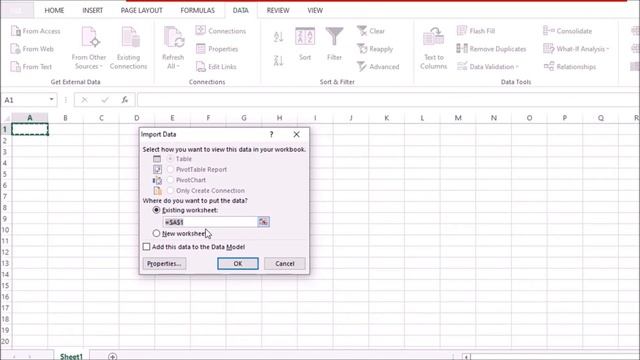Select row 15 header
The height and width of the screenshot is (360, 640).
(x=5, y=286)
